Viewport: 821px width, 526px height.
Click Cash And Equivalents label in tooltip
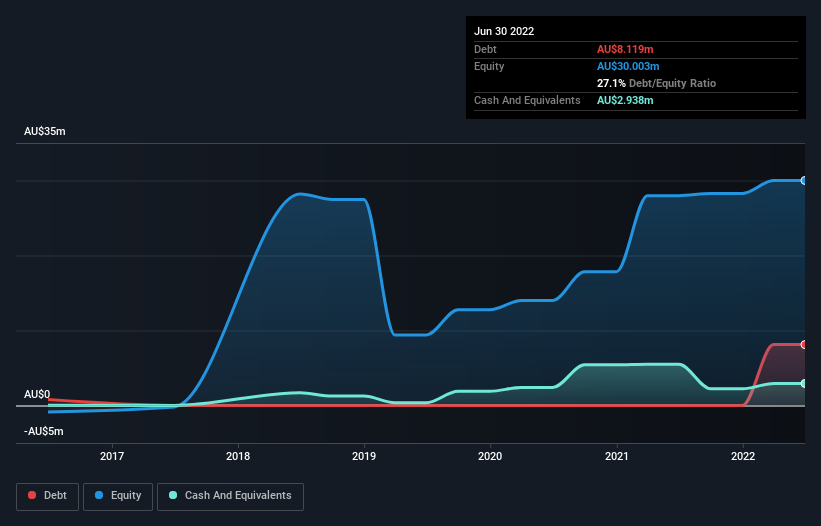pyautogui.click(x=527, y=100)
